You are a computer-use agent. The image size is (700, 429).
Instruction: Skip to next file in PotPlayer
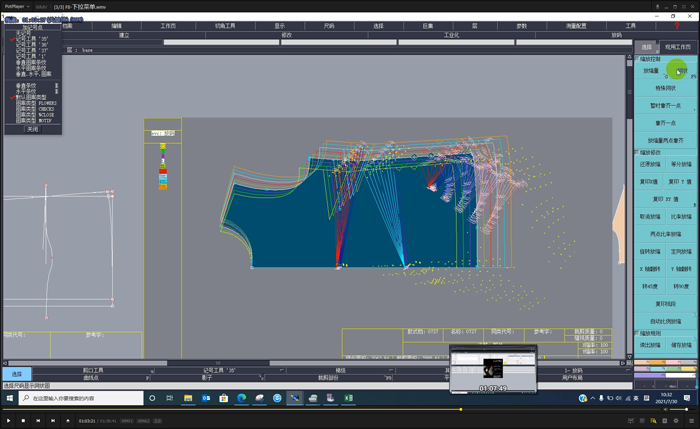pyautogui.click(x=53, y=421)
